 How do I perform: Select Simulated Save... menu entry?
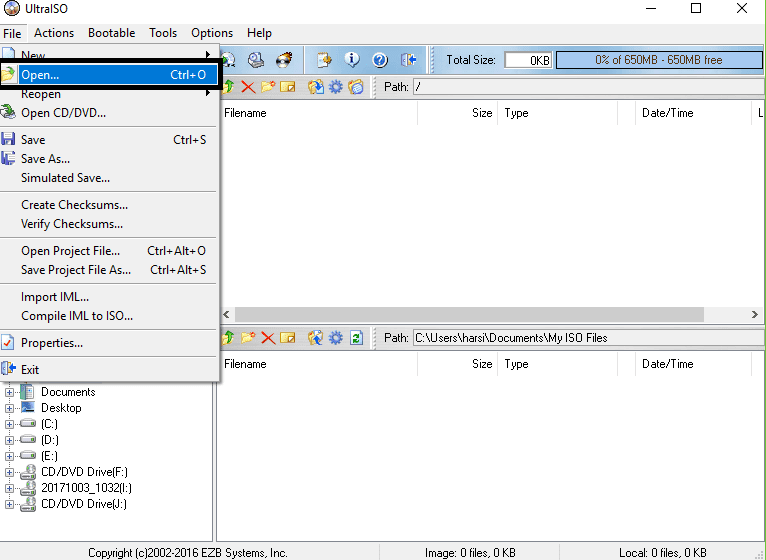(x=109, y=178)
